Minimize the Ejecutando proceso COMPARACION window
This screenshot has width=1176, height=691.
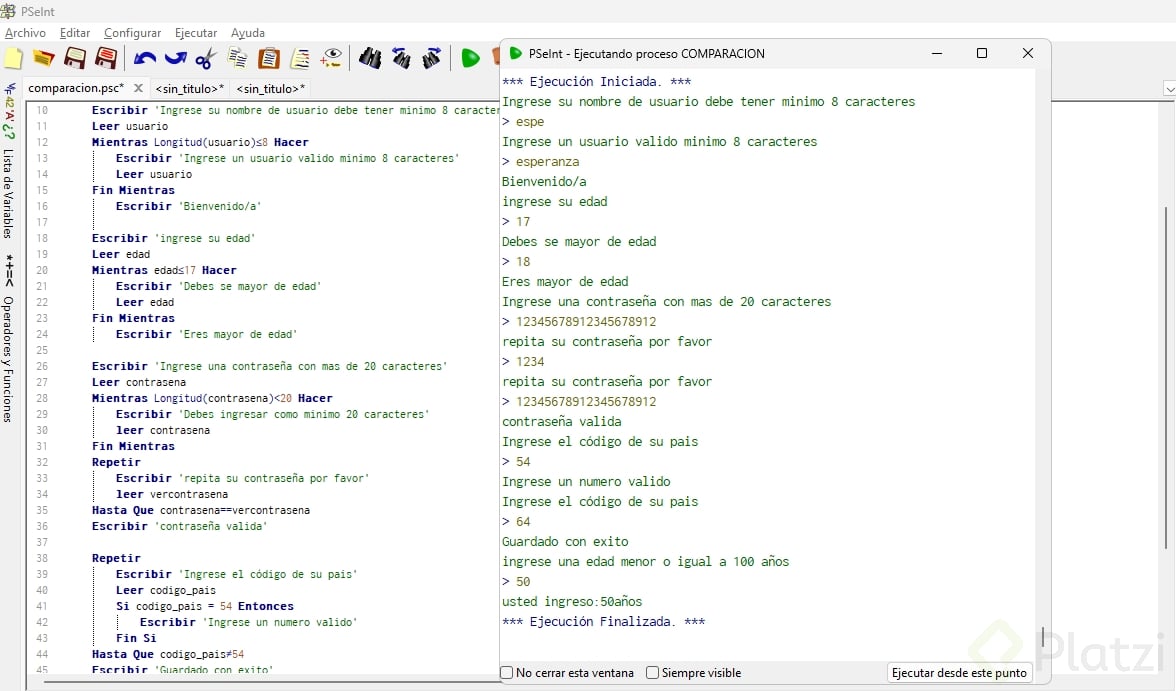pos(937,53)
